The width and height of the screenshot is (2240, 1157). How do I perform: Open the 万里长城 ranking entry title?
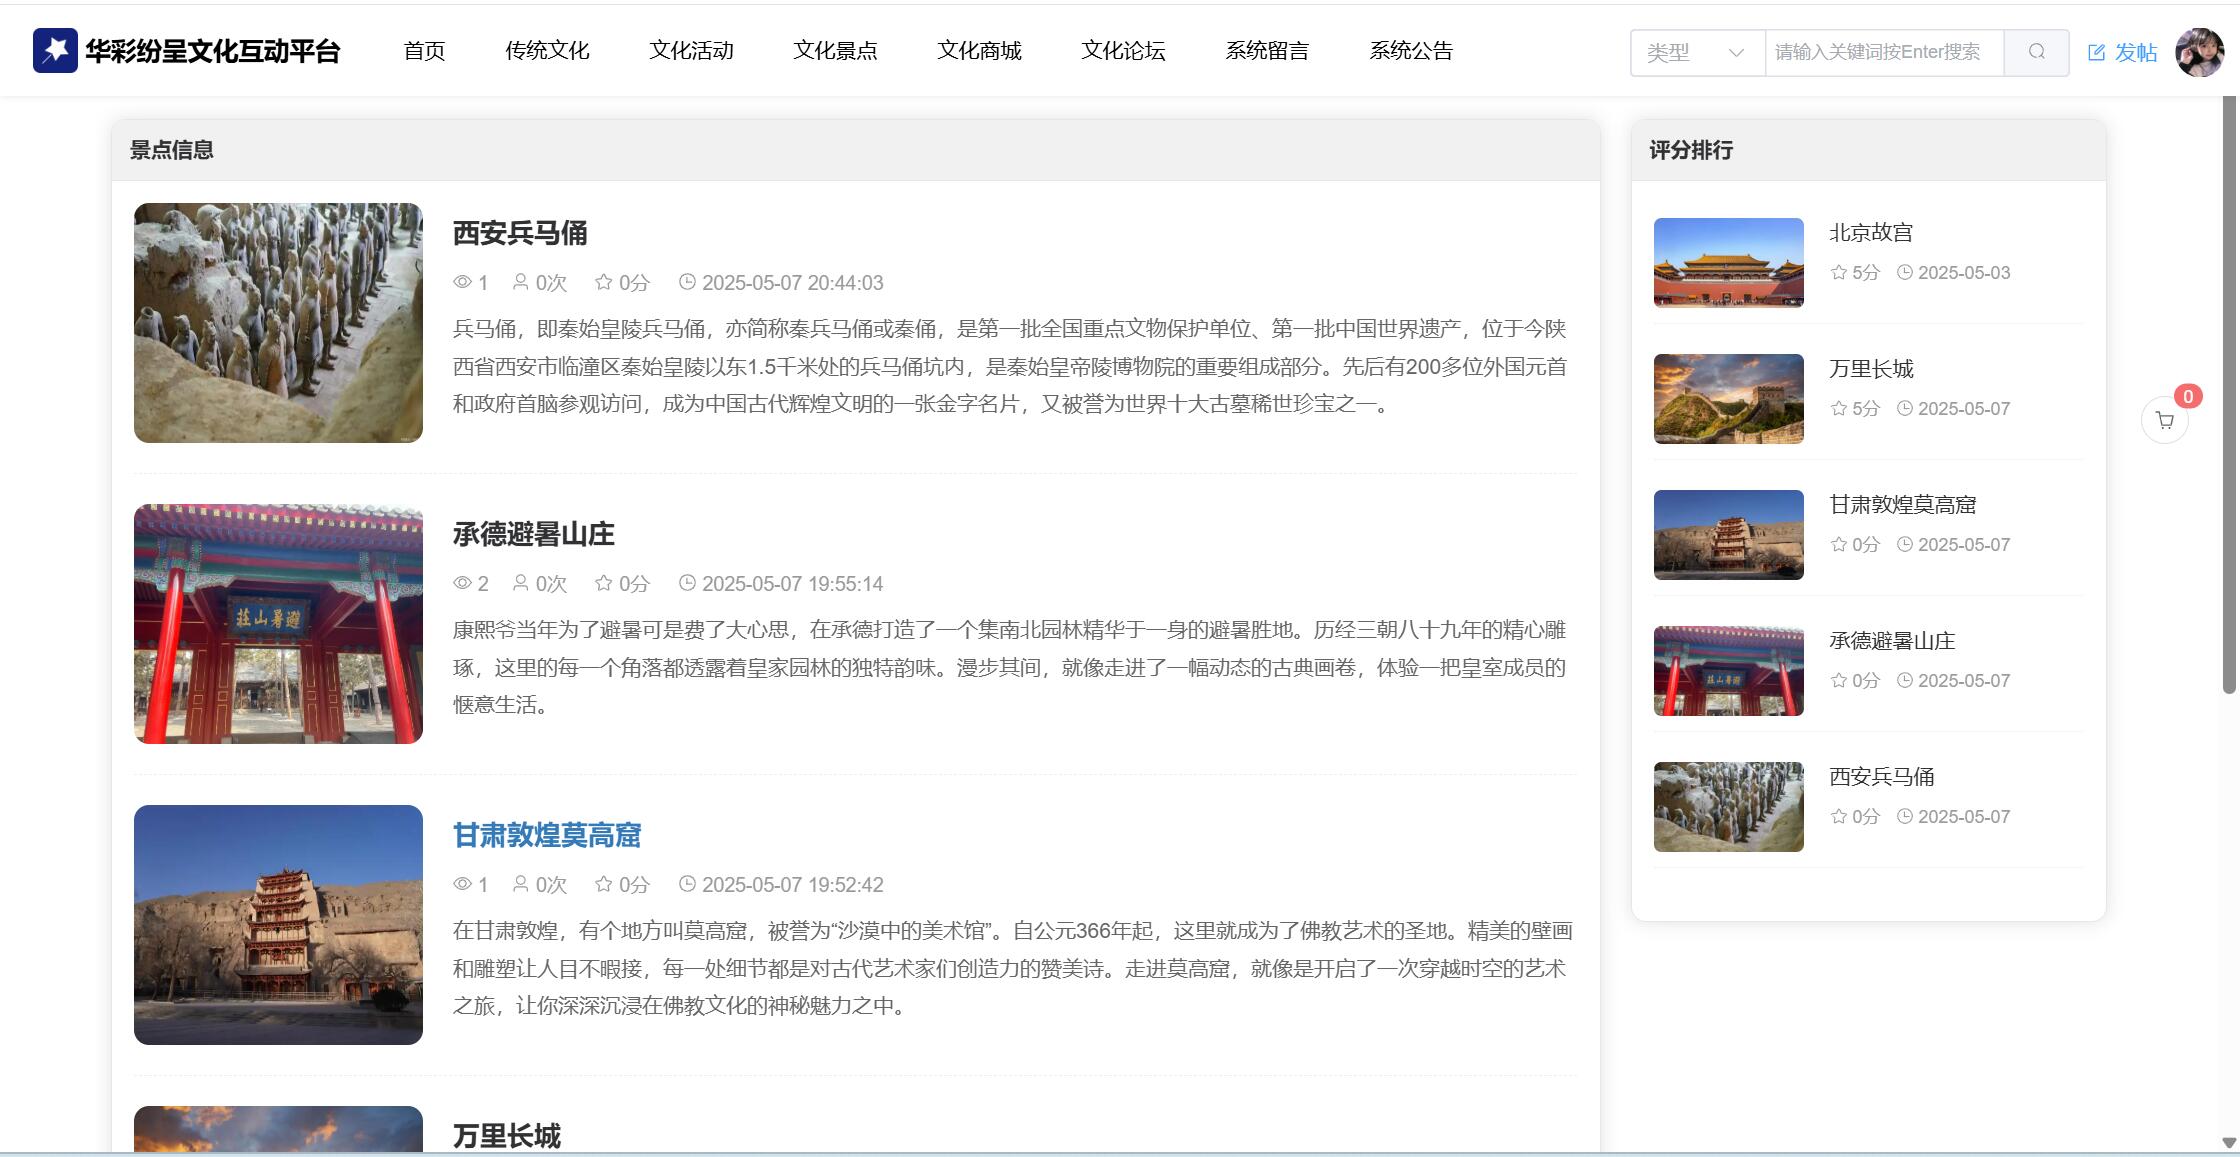(x=1871, y=369)
